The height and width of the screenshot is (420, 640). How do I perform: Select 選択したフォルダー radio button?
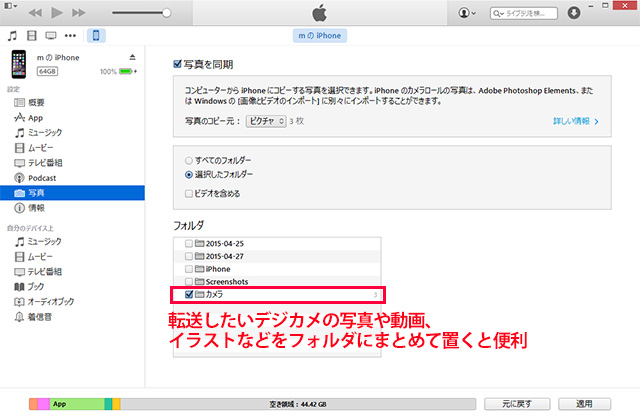(x=189, y=175)
